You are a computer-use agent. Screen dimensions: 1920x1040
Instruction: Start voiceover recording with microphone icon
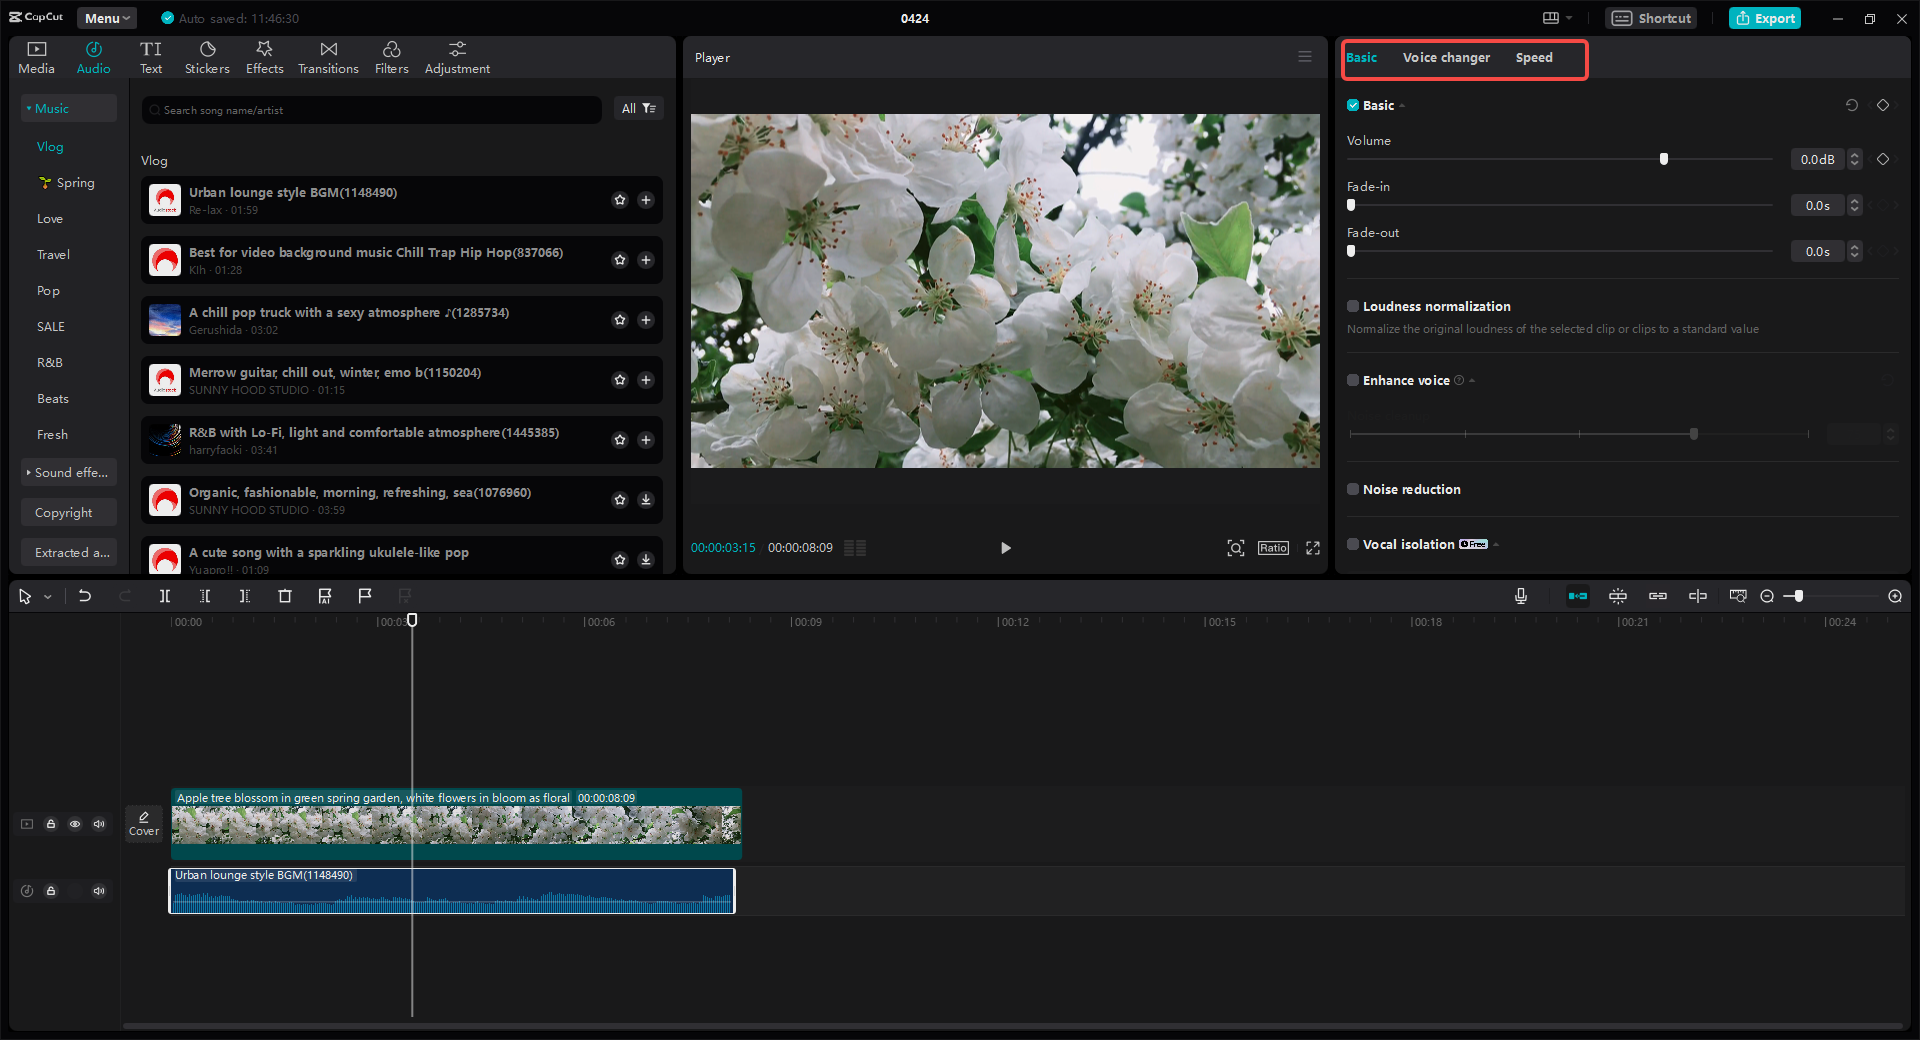coord(1521,596)
